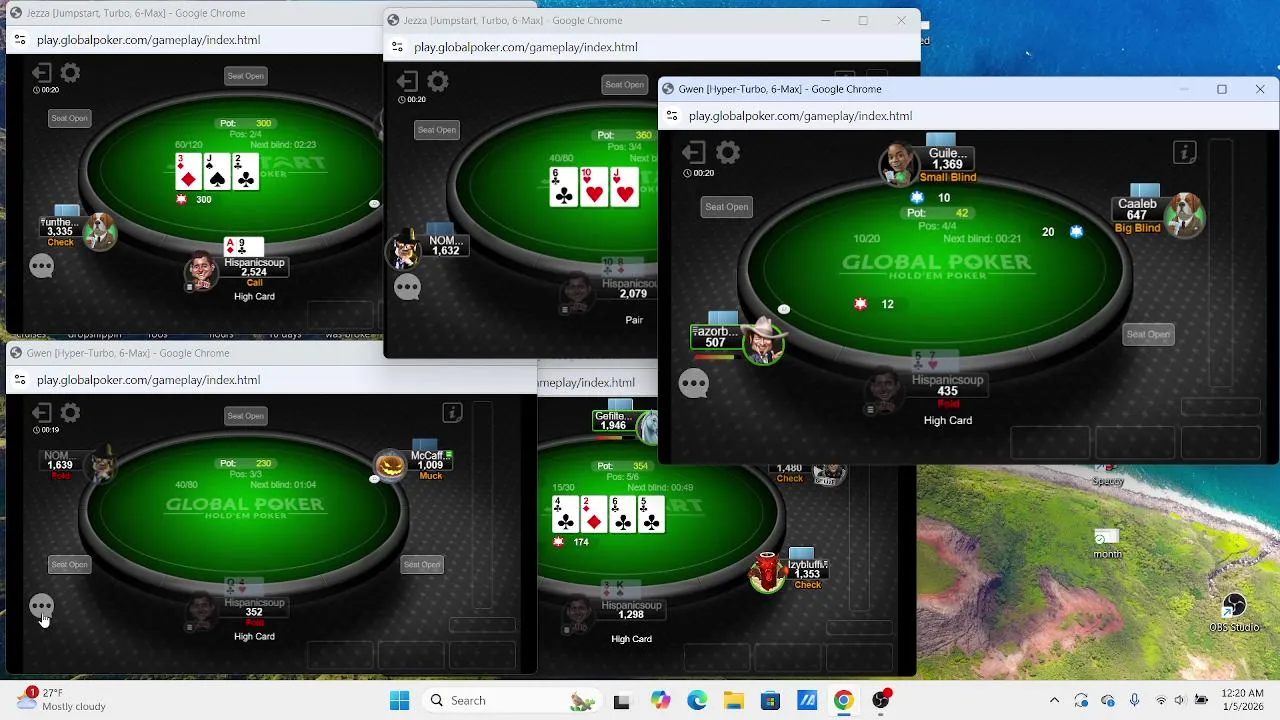
Task: Focus Gwen window title showing pot 230 table
Action: (x=128, y=353)
